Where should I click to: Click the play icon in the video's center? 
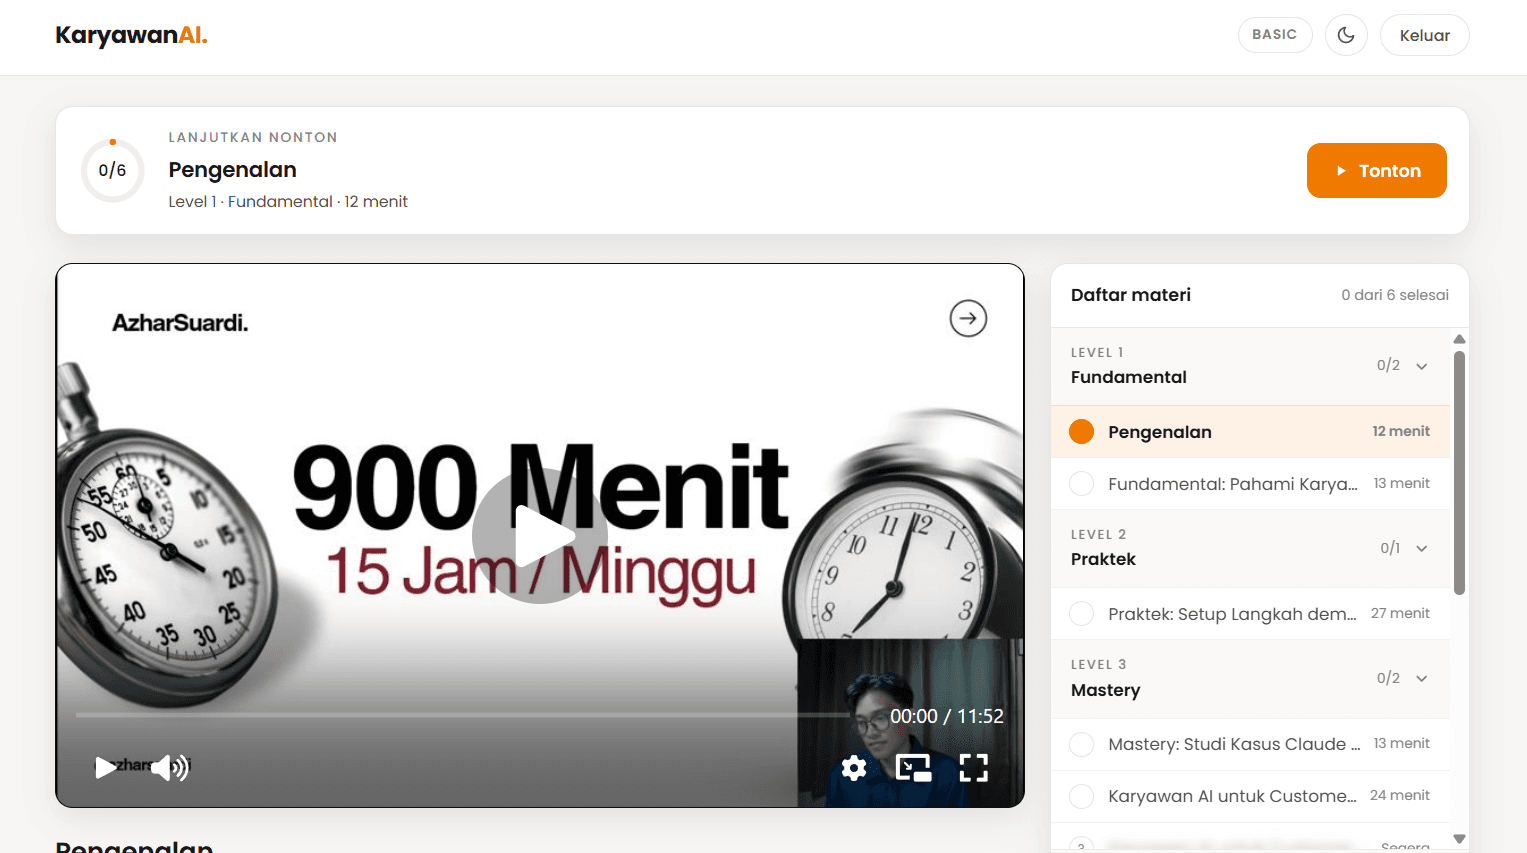point(540,536)
